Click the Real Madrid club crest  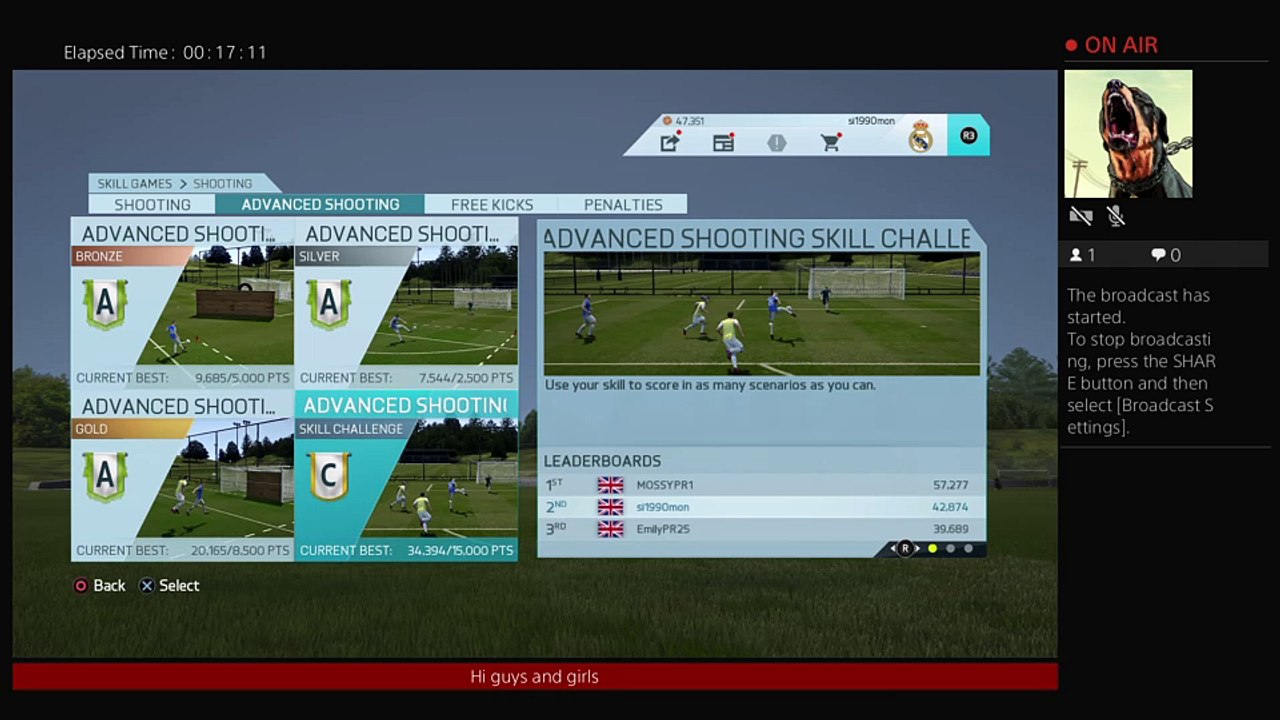921,136
